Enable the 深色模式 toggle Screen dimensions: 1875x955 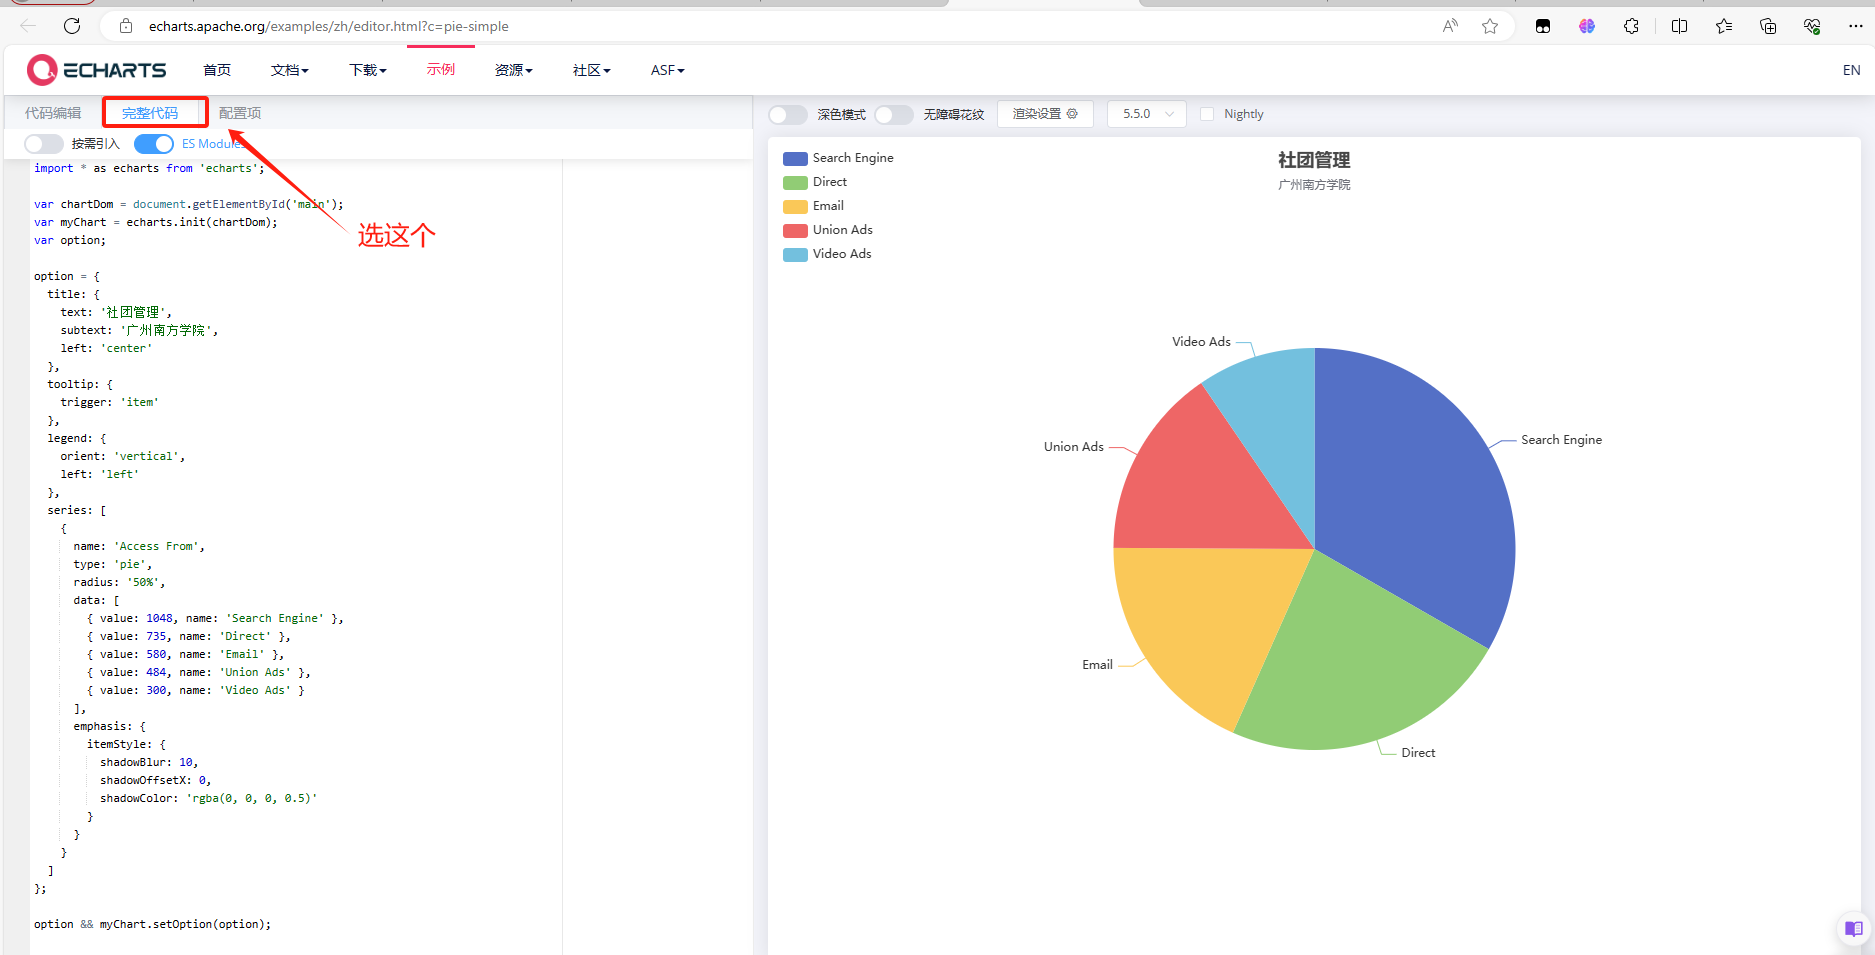[x=786, y=114]
